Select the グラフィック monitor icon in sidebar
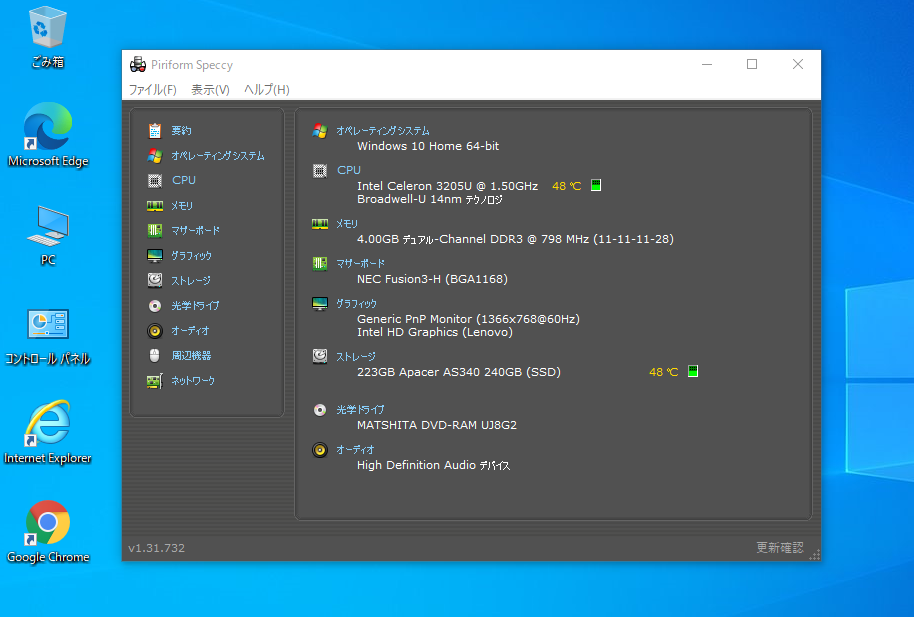Image resolution: width=914 pixels, height=617 pixels. tap(154, 255)
